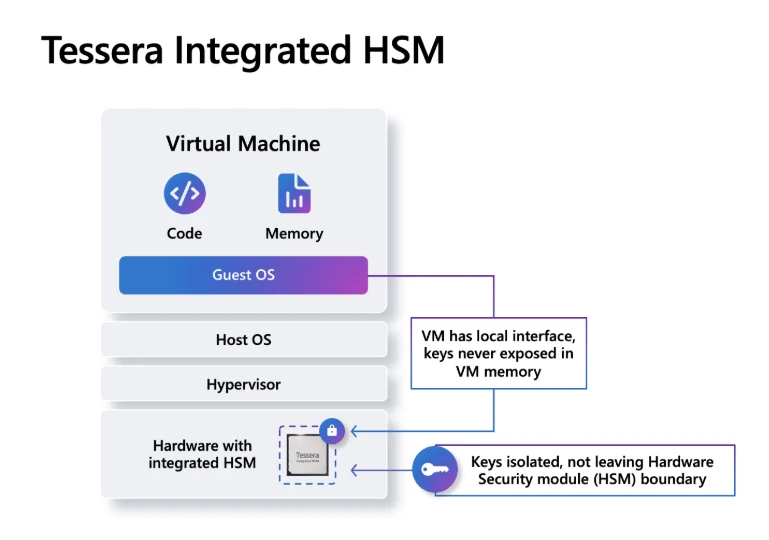The width and height of the screenshot is (769, 540).
Task: Click the "Keys isolated" callout text
Action: [592, 470]
